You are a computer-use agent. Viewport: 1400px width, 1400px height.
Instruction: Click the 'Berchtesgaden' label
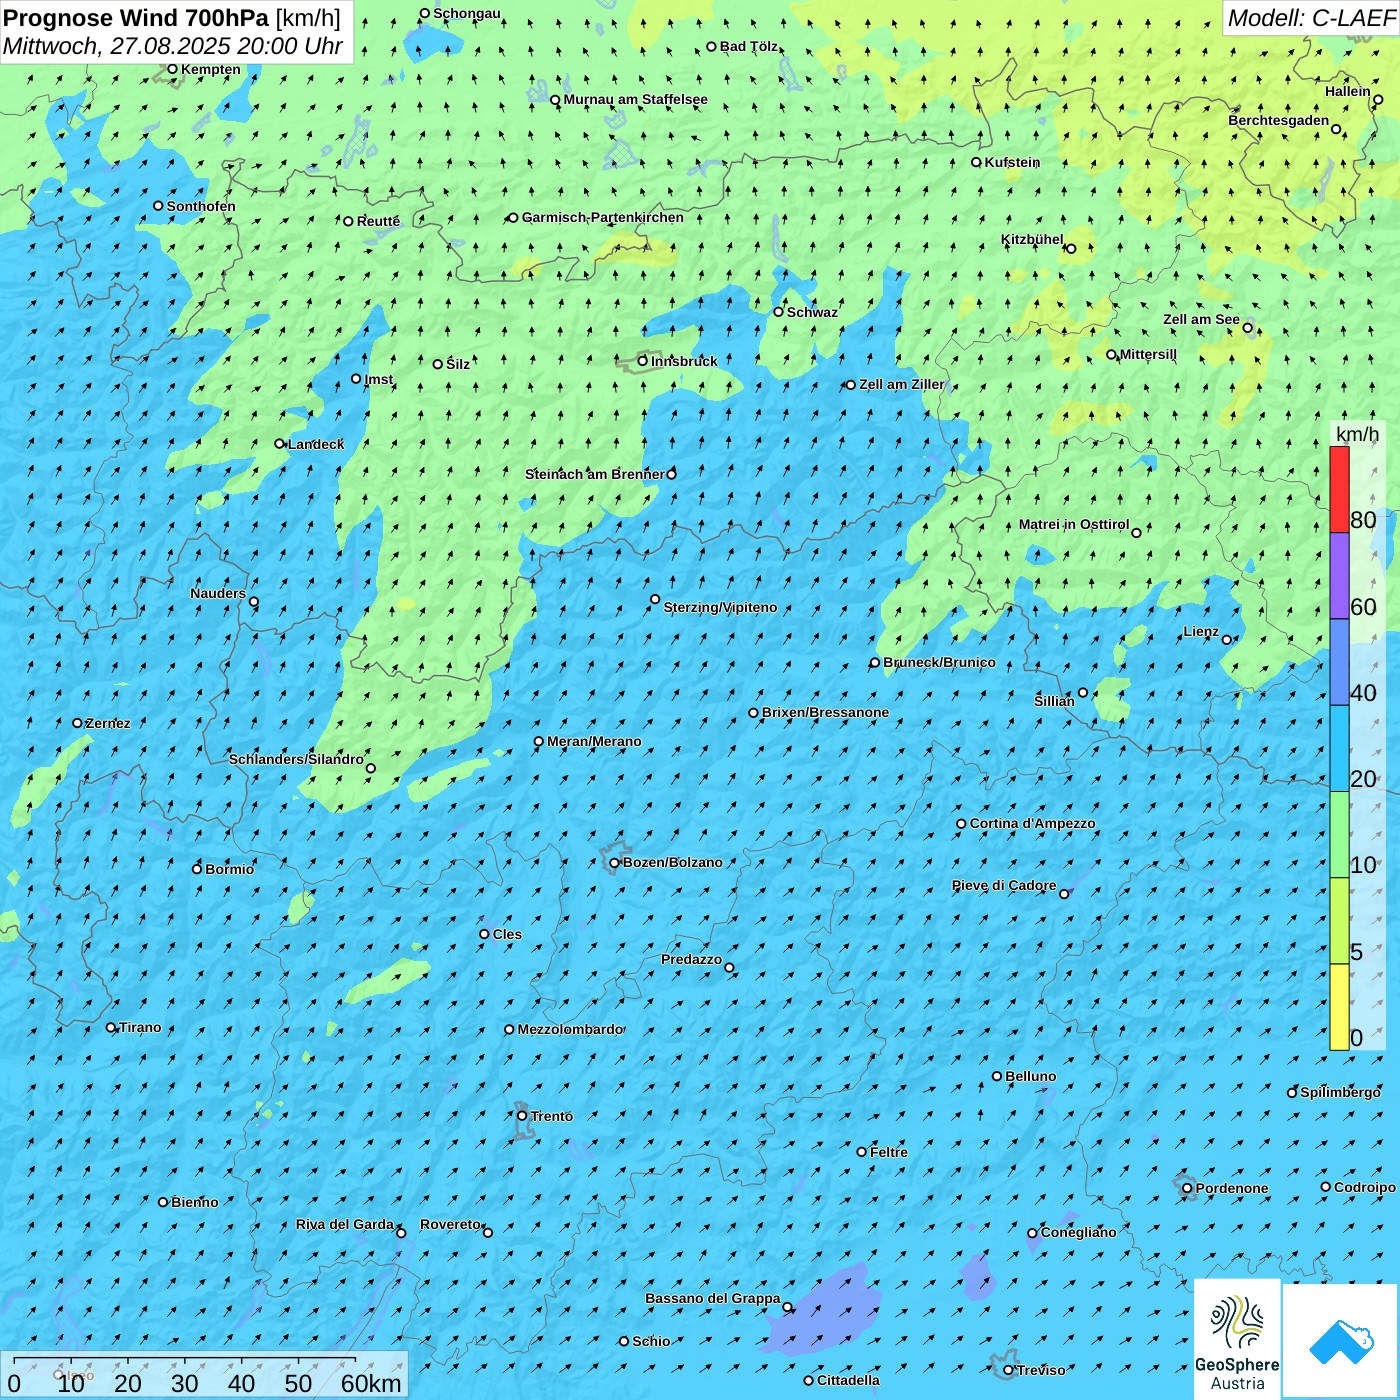[1279, 121]
